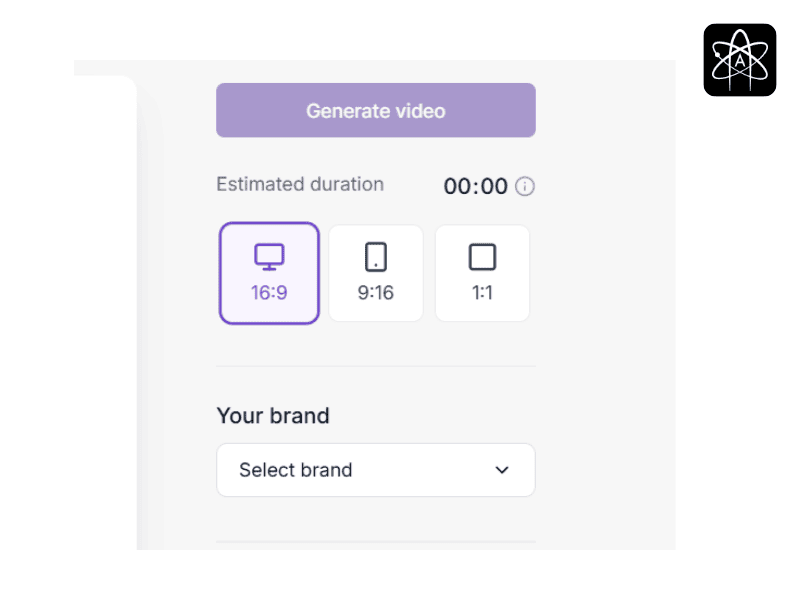Select the 16:9 desktop aspect ratio icon
Screen dimensions: 800x600
[x=268, y=273]
